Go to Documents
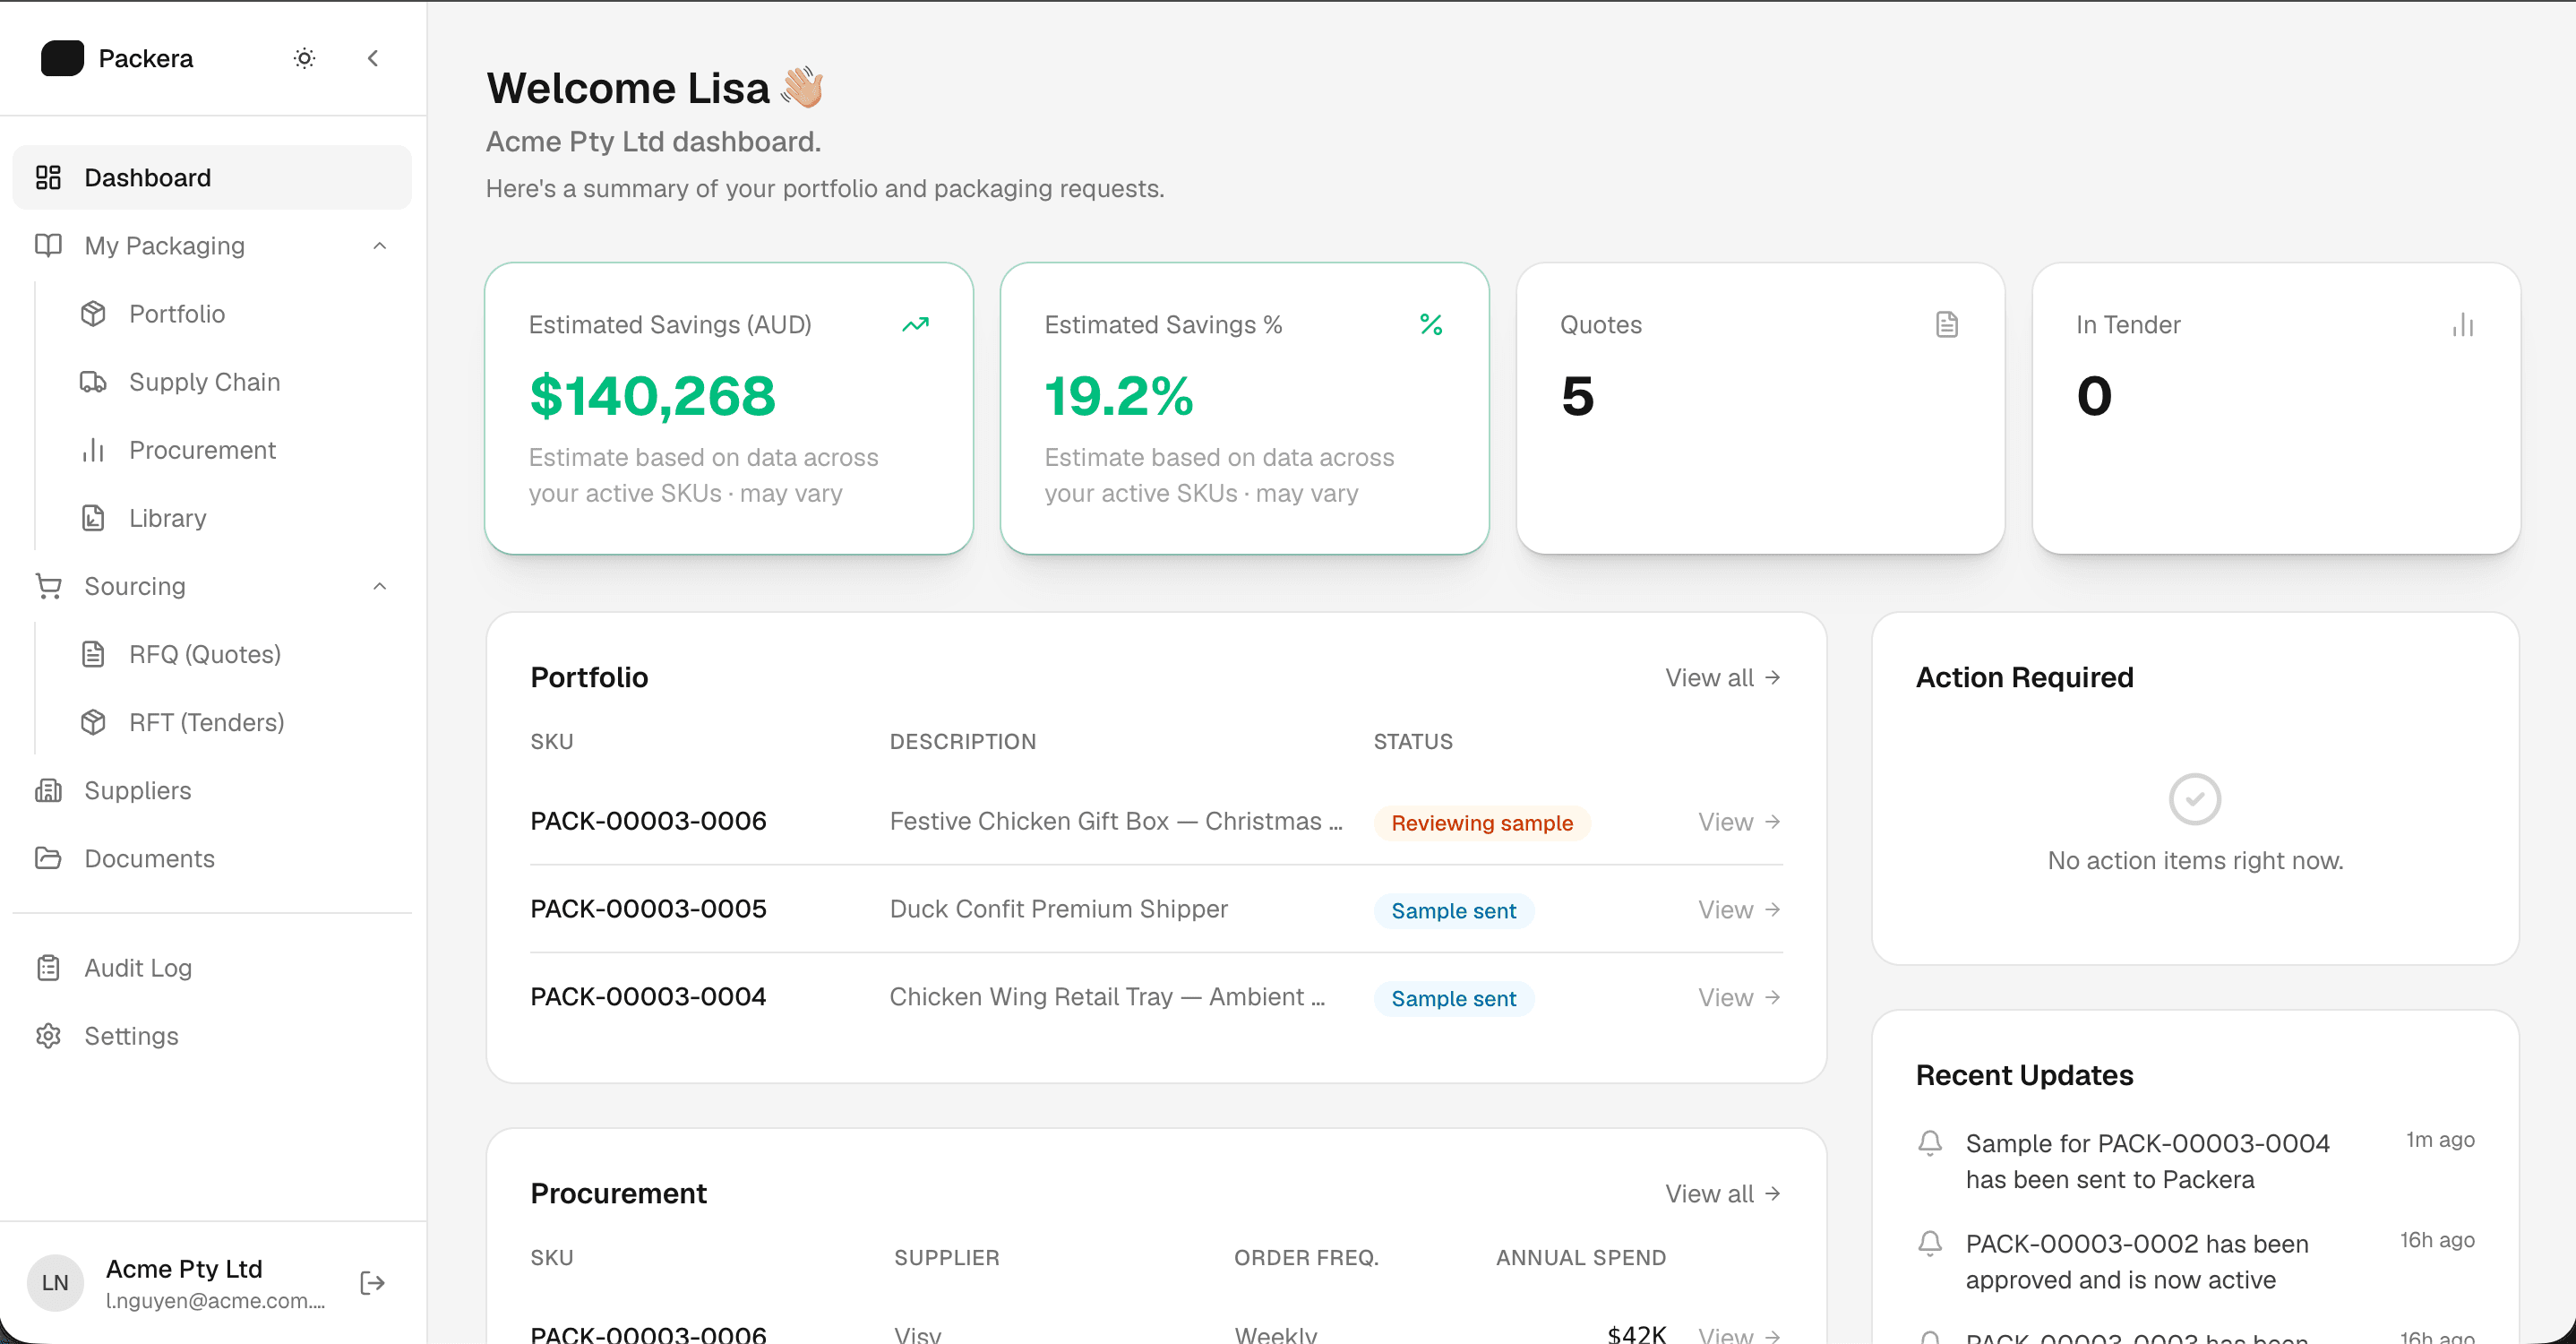The height and width of the screenshot is (1344, 2576). click(x=150, y=858)
